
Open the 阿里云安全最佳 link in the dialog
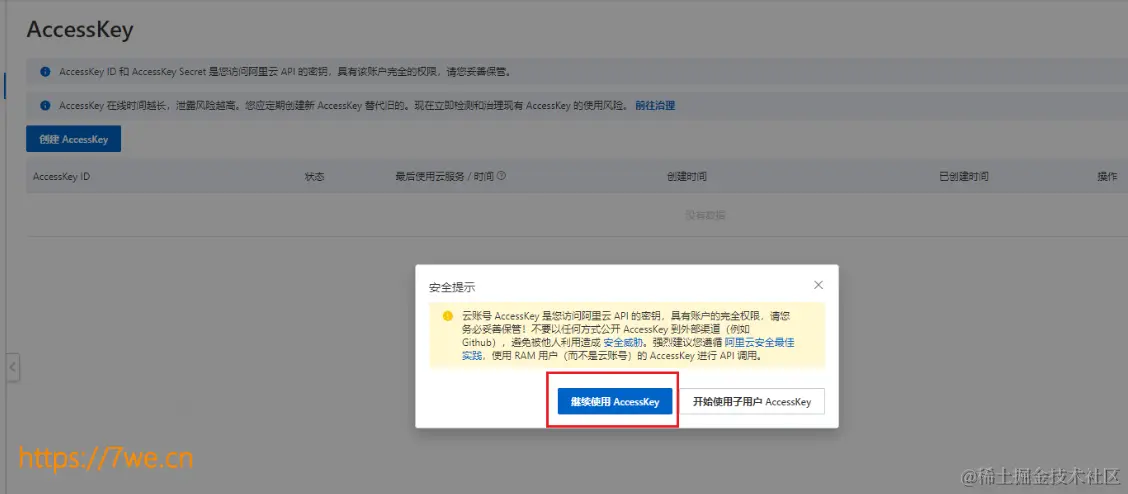coord(759,343)
